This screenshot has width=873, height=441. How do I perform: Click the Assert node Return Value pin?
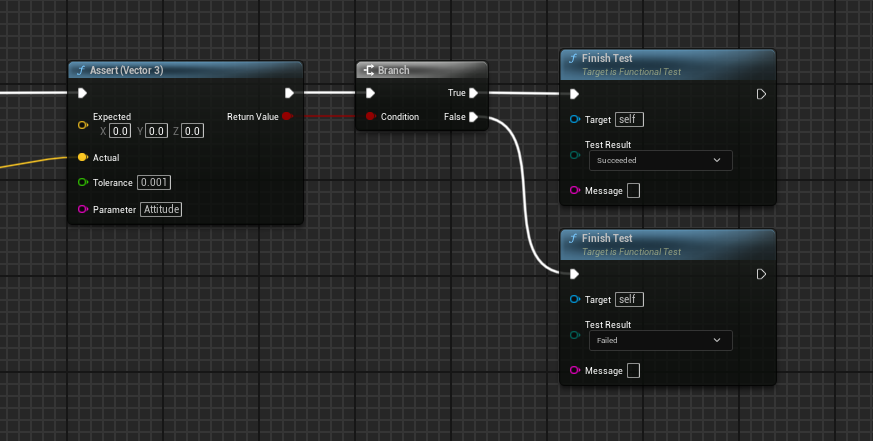pos(288,117)
